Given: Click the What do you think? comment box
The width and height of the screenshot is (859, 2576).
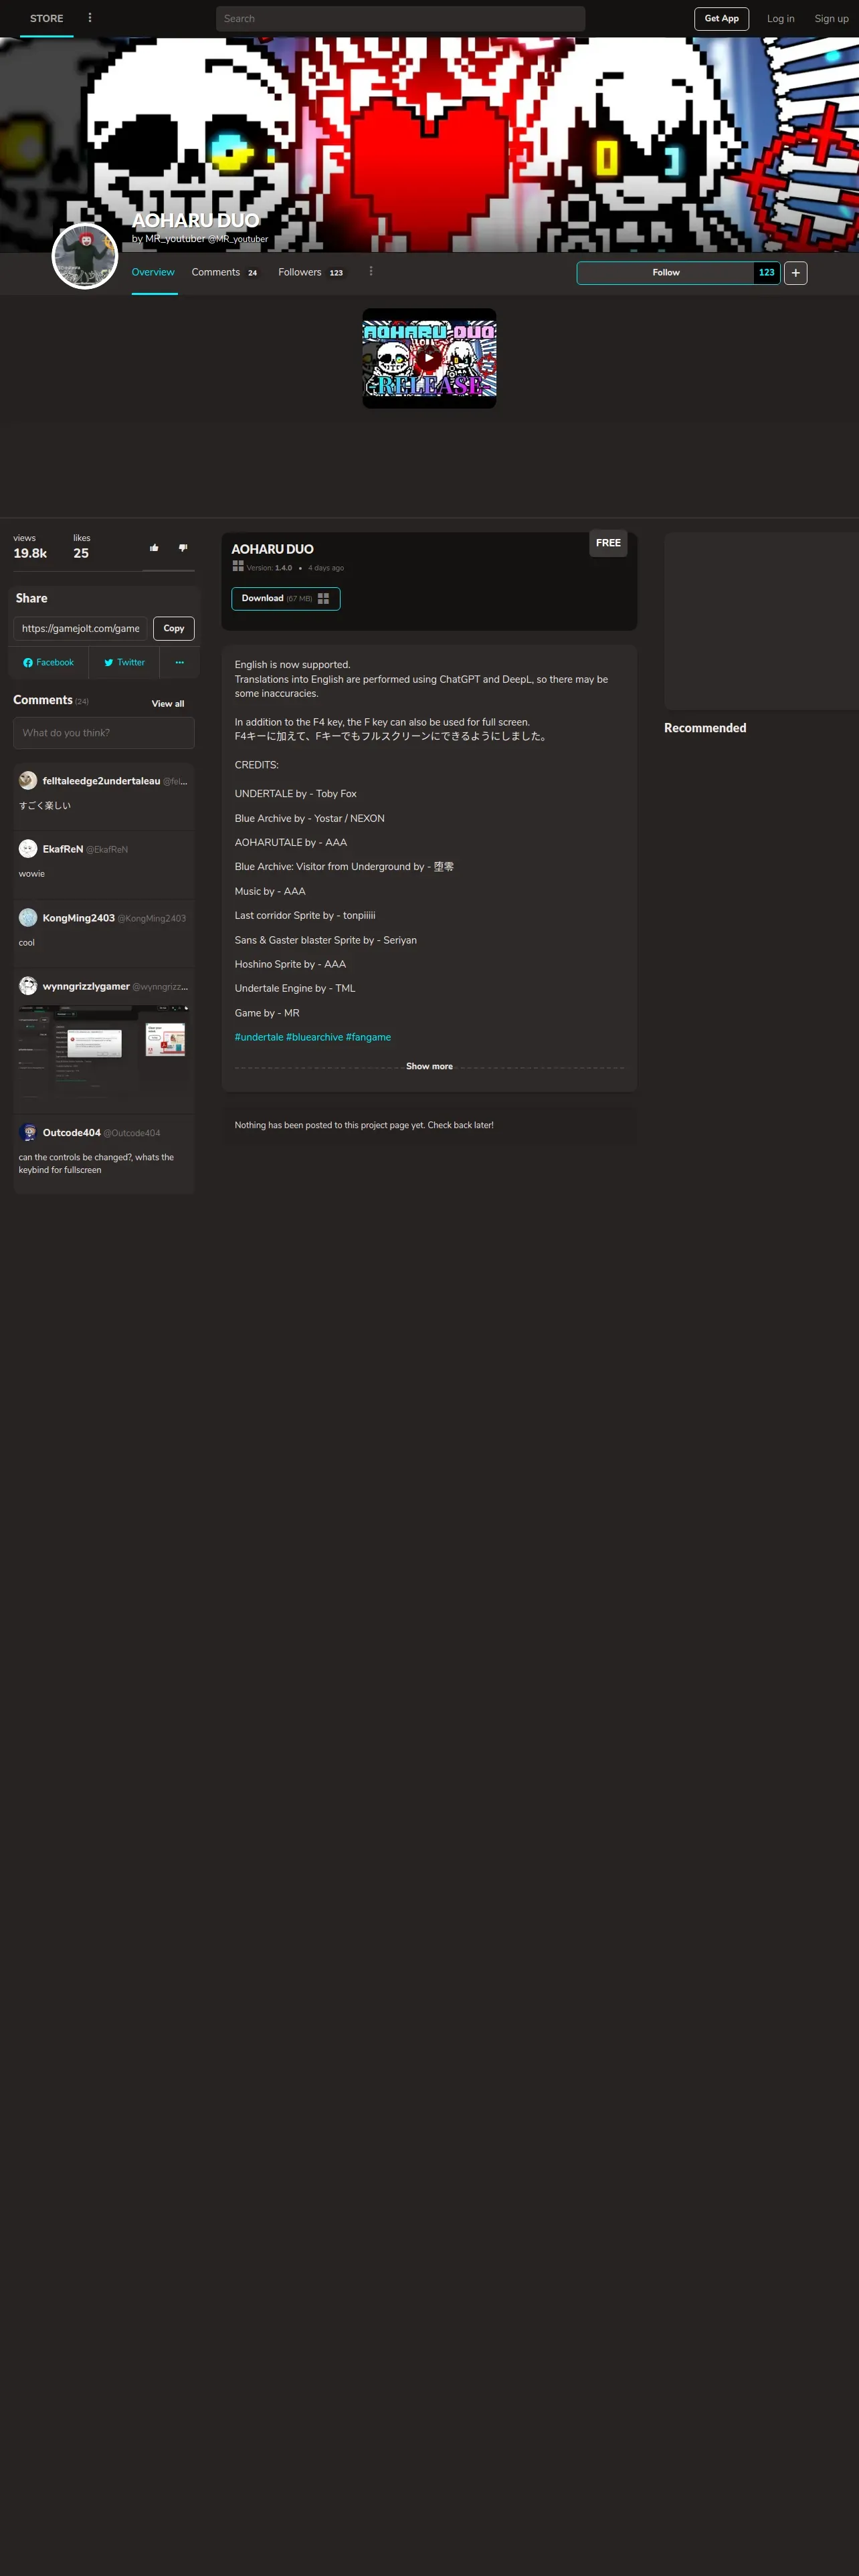Looking at the screenshot, I should (104, 732).
